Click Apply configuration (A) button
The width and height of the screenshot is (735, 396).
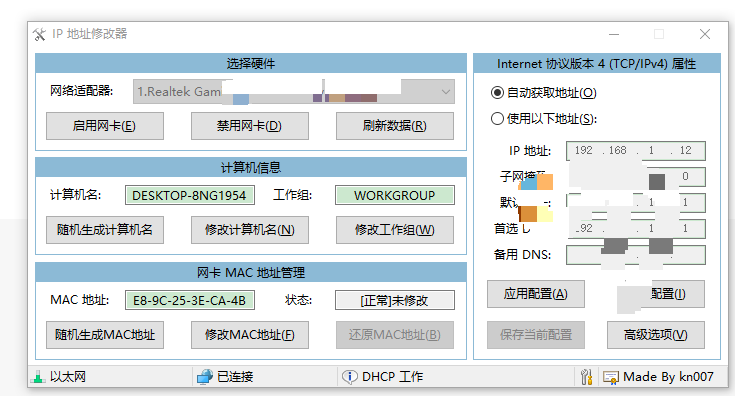(x=536, y=294)
